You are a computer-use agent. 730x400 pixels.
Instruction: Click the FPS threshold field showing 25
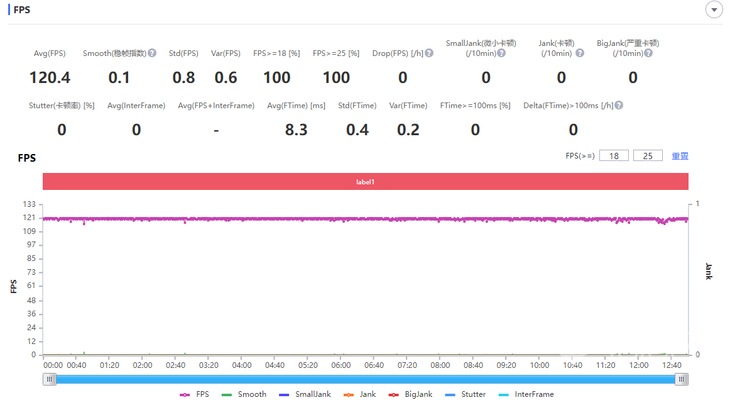pyautogui.click(x=648, y=156)
